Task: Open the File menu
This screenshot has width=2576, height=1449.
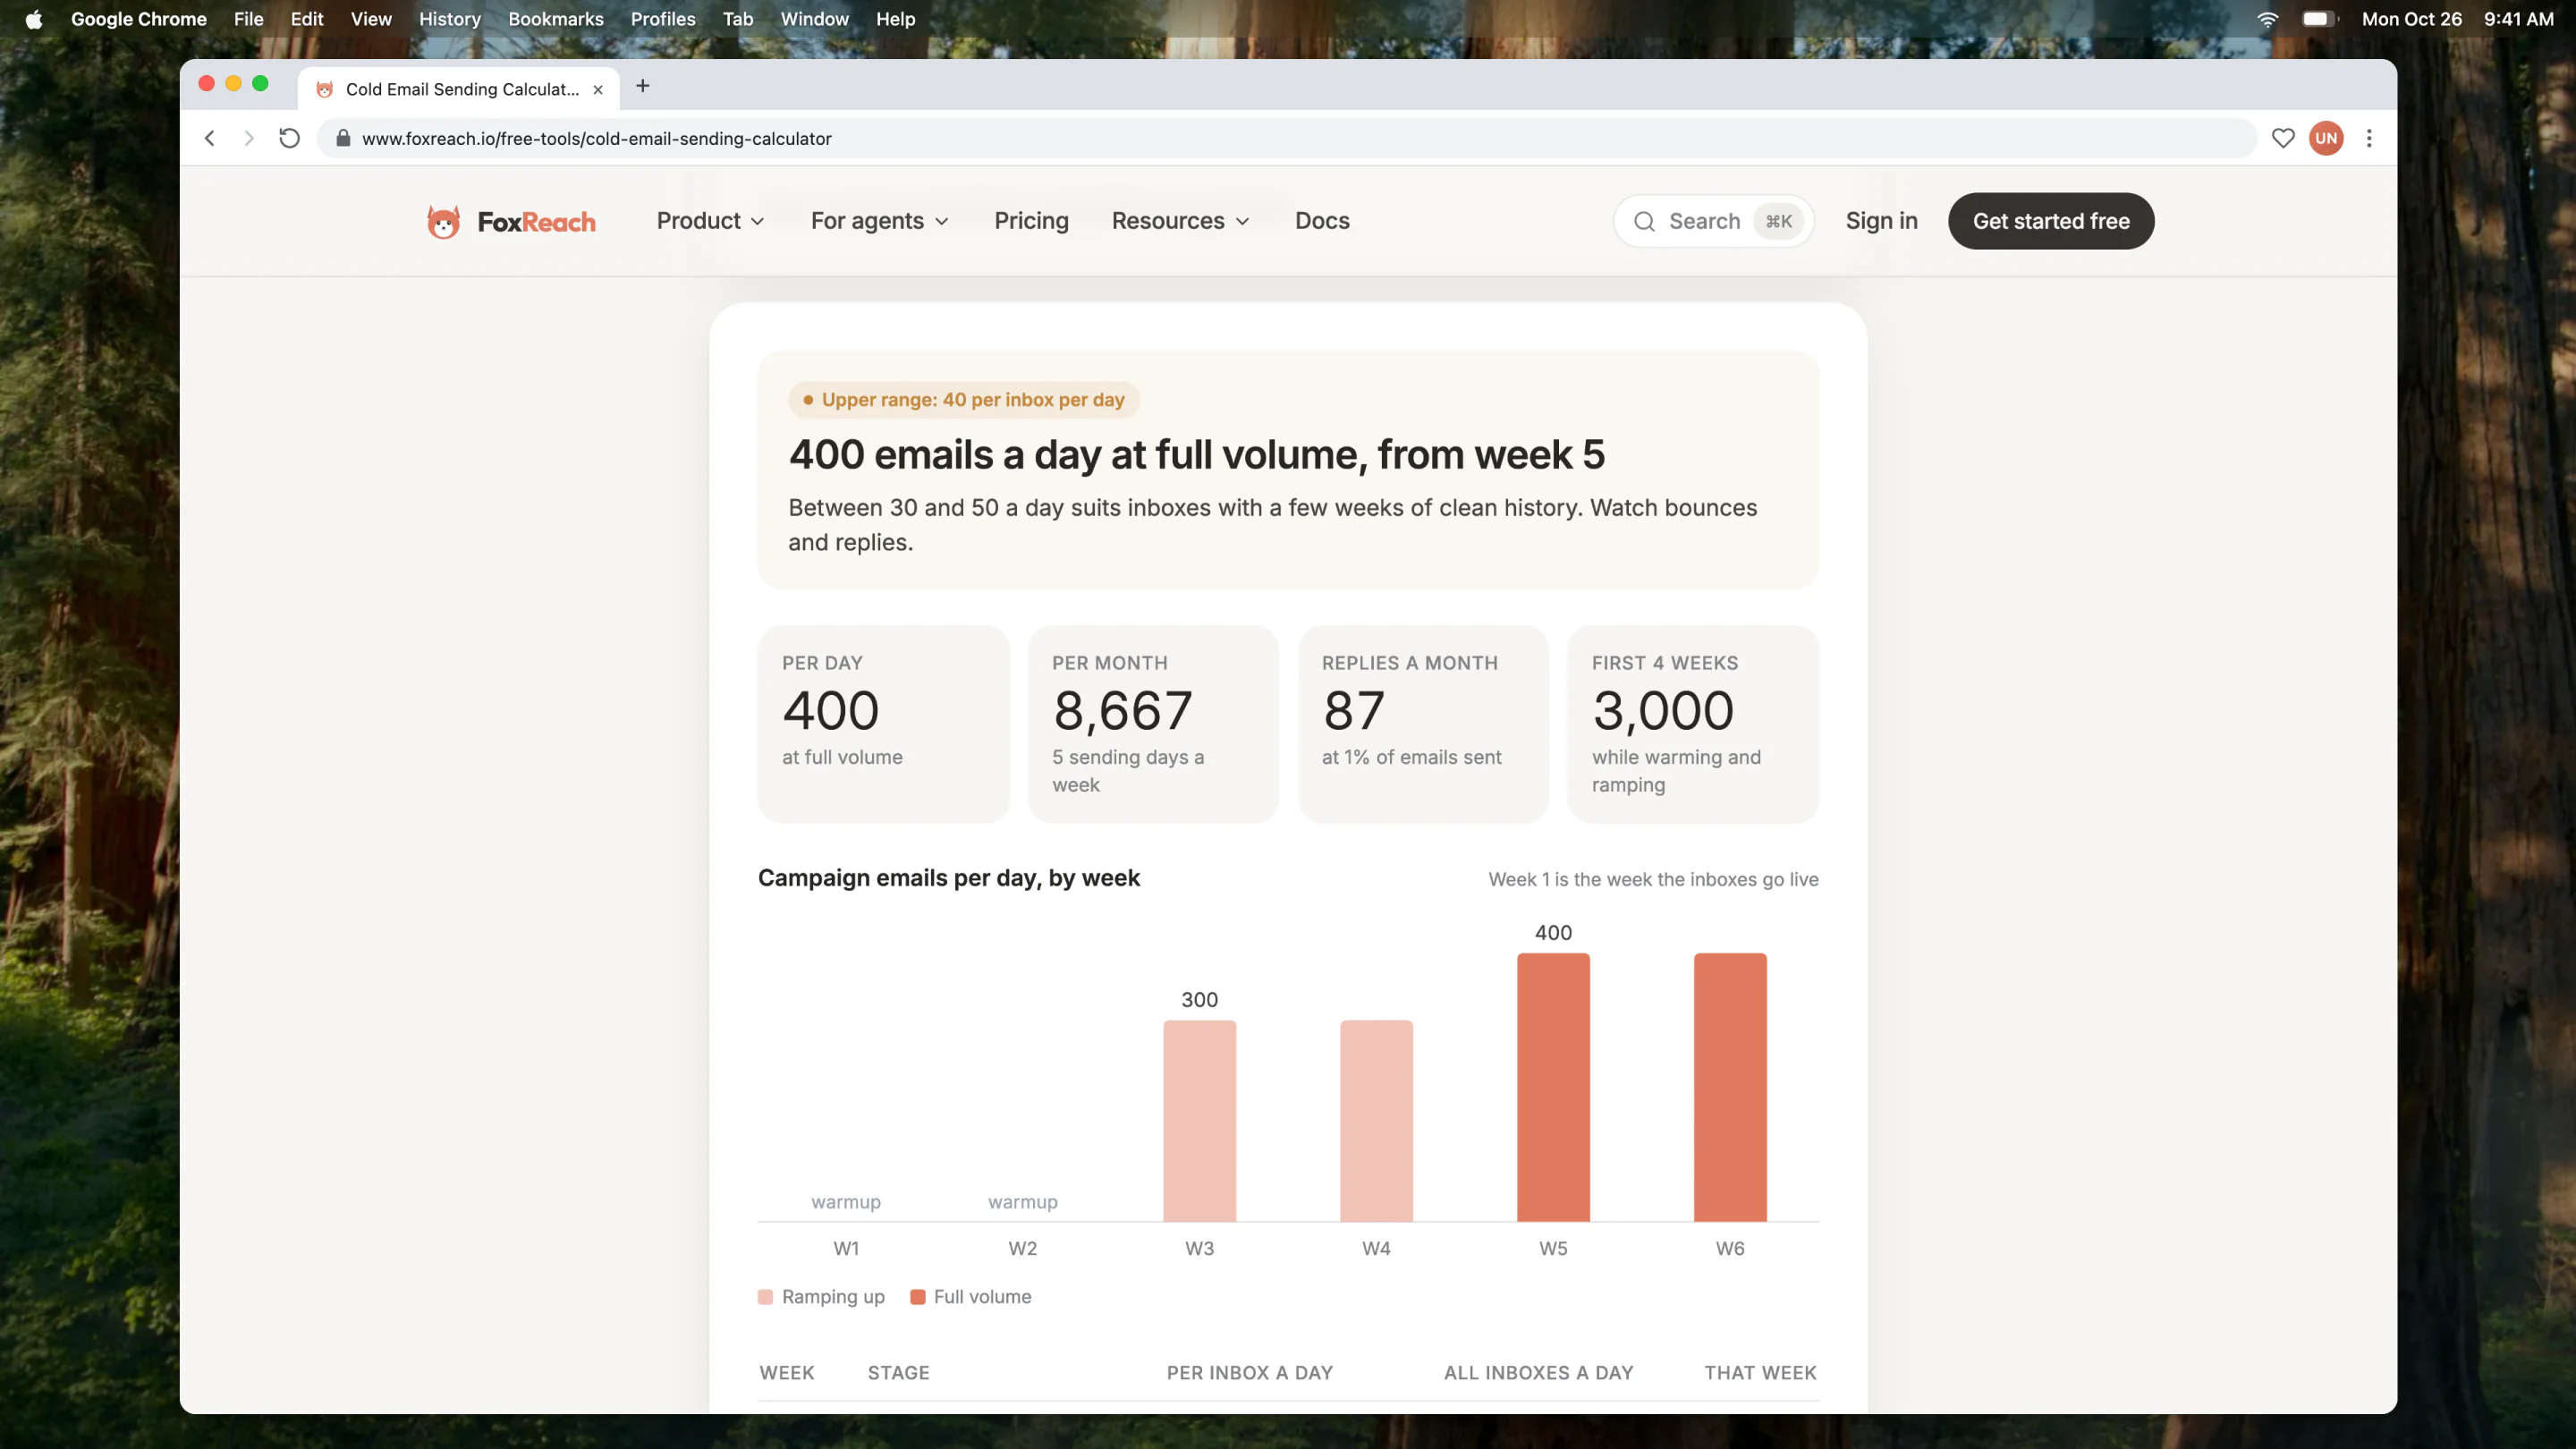Action: [x=248, y=19]
